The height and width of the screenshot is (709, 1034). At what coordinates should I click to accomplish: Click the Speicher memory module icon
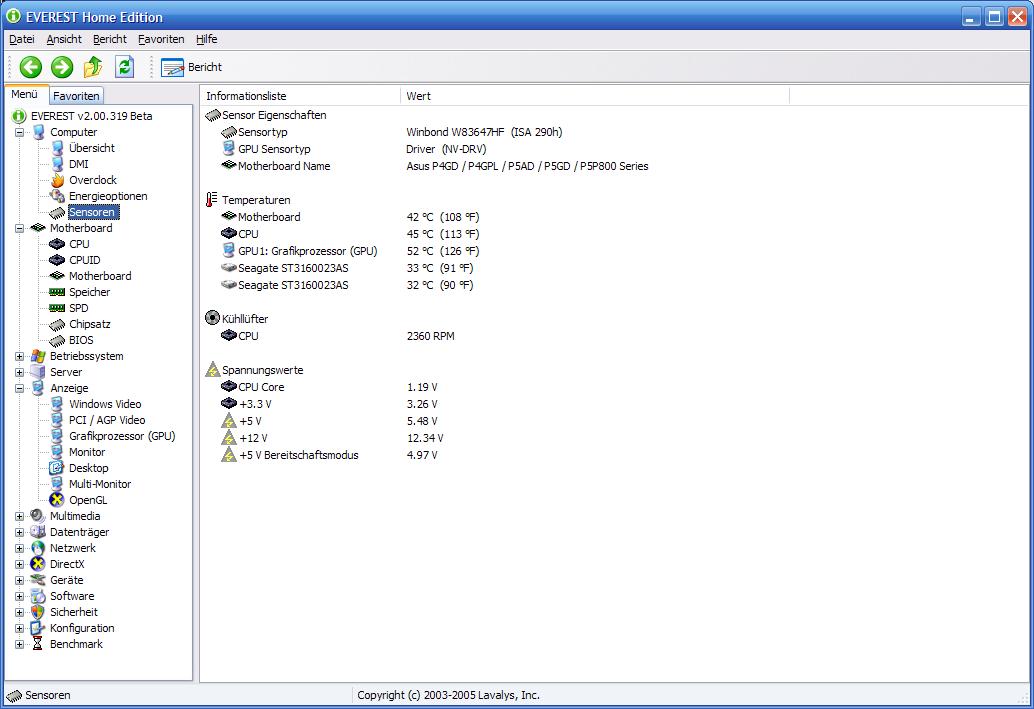pyautogui.click(x=57, y=292)
